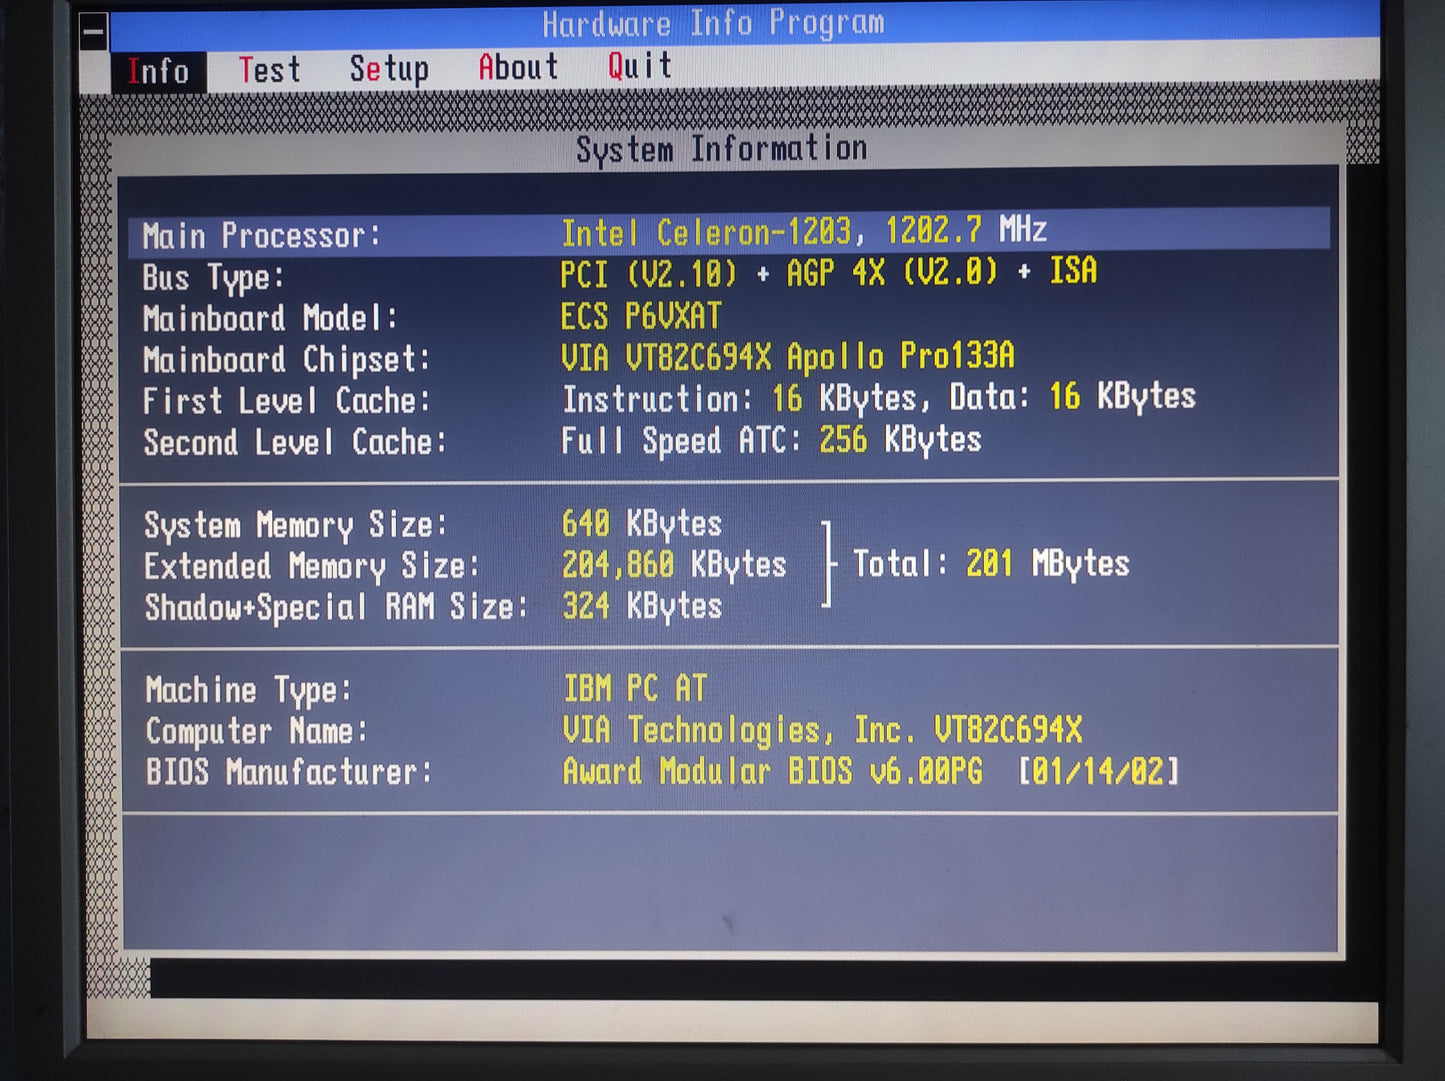Viewport: 1445px width, 1081px height.
Task: Click the Total 201 MBytes value
Action: (x=991, y=564)
